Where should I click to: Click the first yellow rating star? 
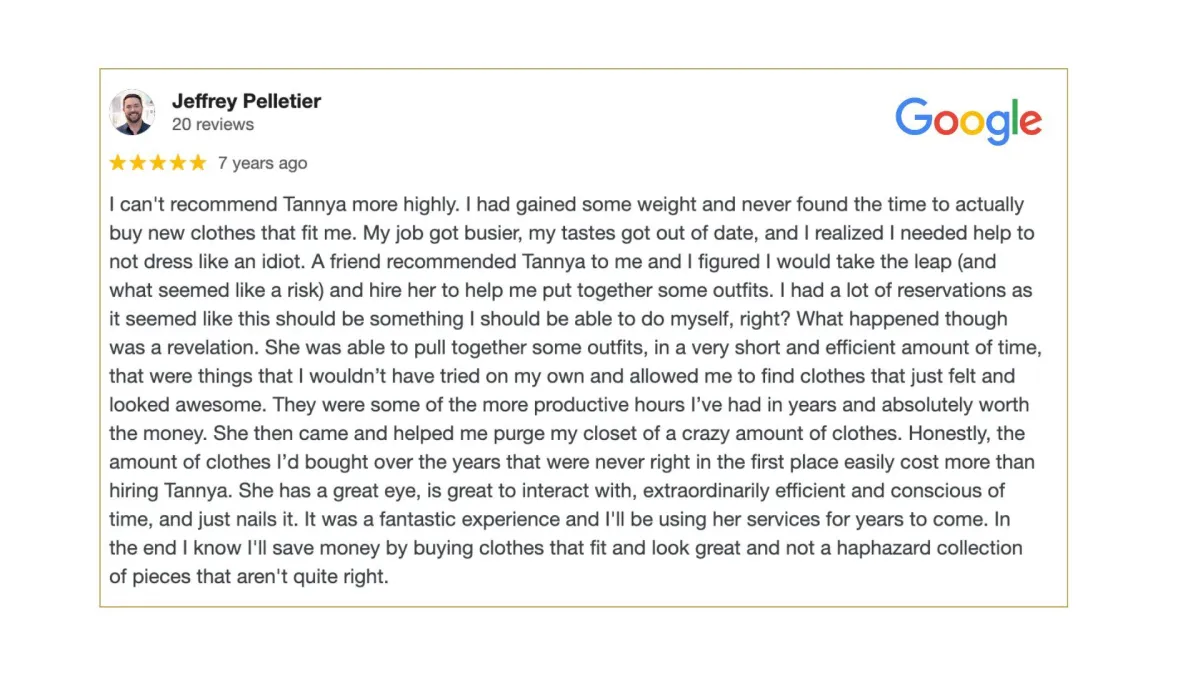[x=118, y=163]
